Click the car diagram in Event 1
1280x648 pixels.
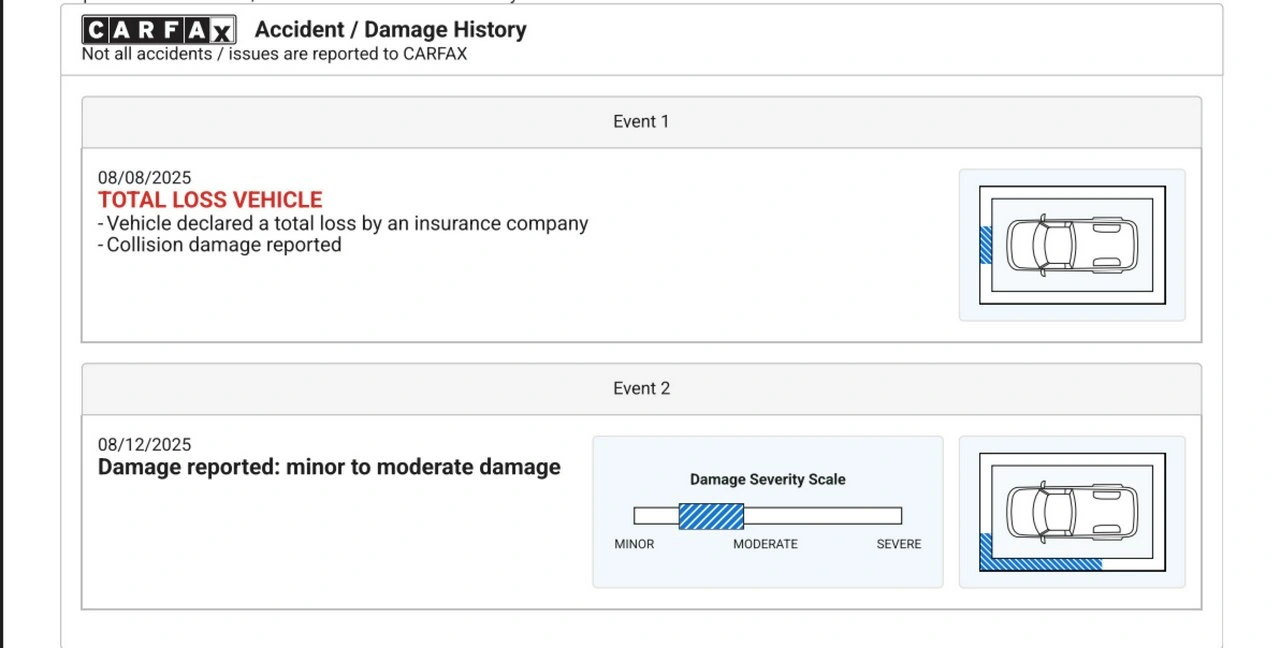pos(1071,245)
